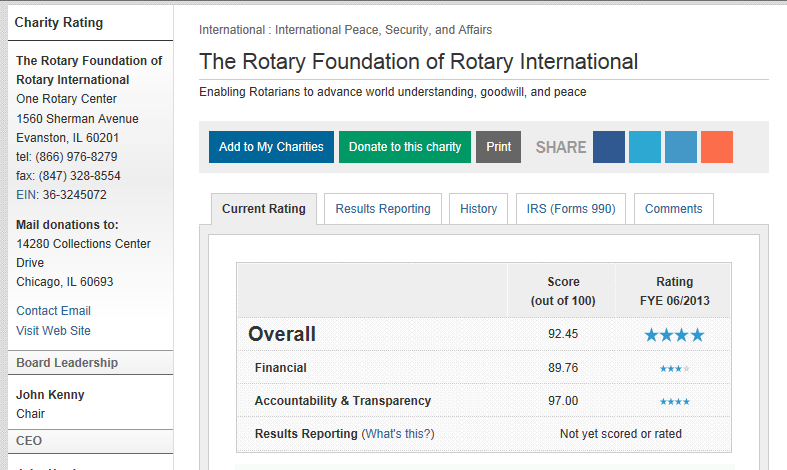The width and height of the screenshot is (787, 470).
Task: Click the Accountability score 97.00
Action: [x=563, y=401]
